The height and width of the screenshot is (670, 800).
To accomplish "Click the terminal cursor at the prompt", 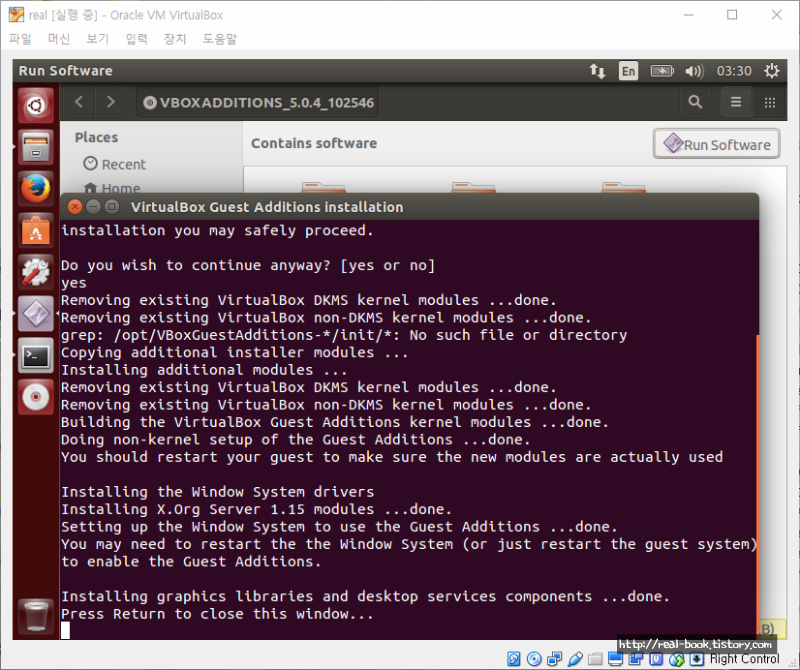I will [x=65, y=631].
